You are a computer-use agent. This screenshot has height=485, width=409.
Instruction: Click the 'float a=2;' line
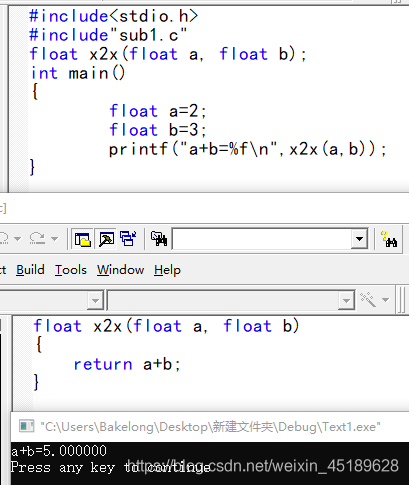pyautogui.click(x=158, y=111)
